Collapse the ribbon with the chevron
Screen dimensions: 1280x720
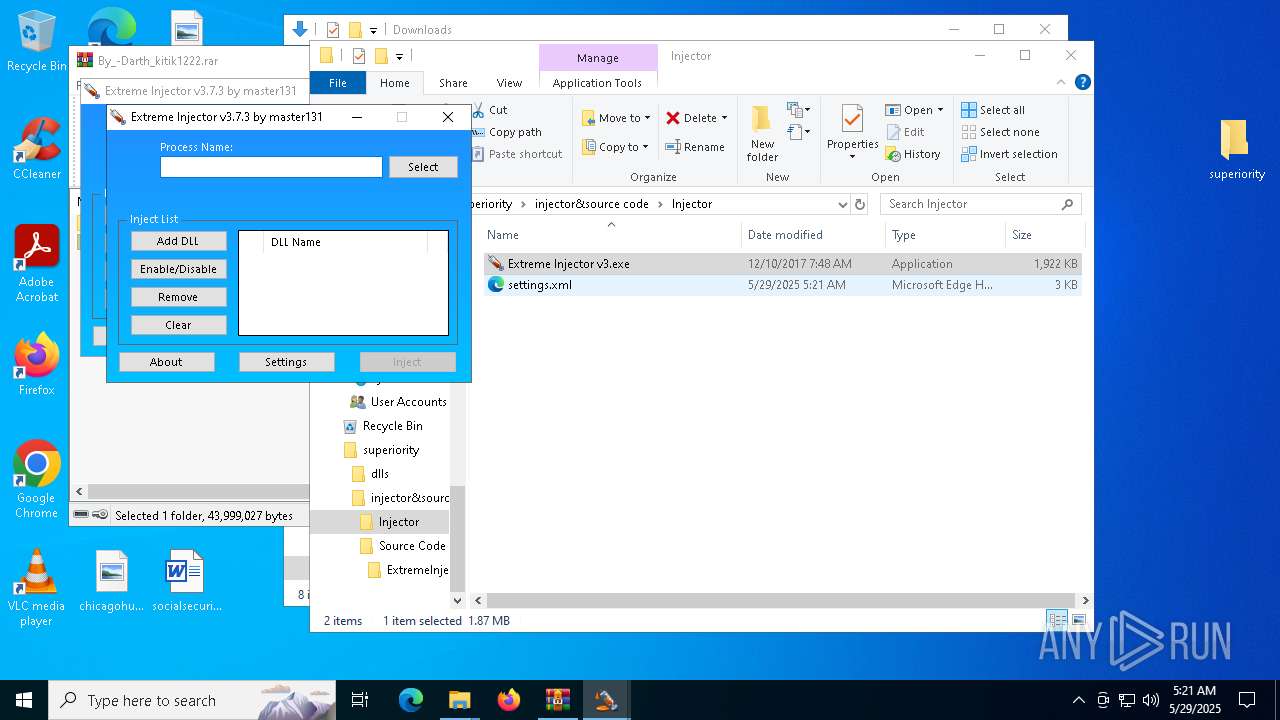1061,82
